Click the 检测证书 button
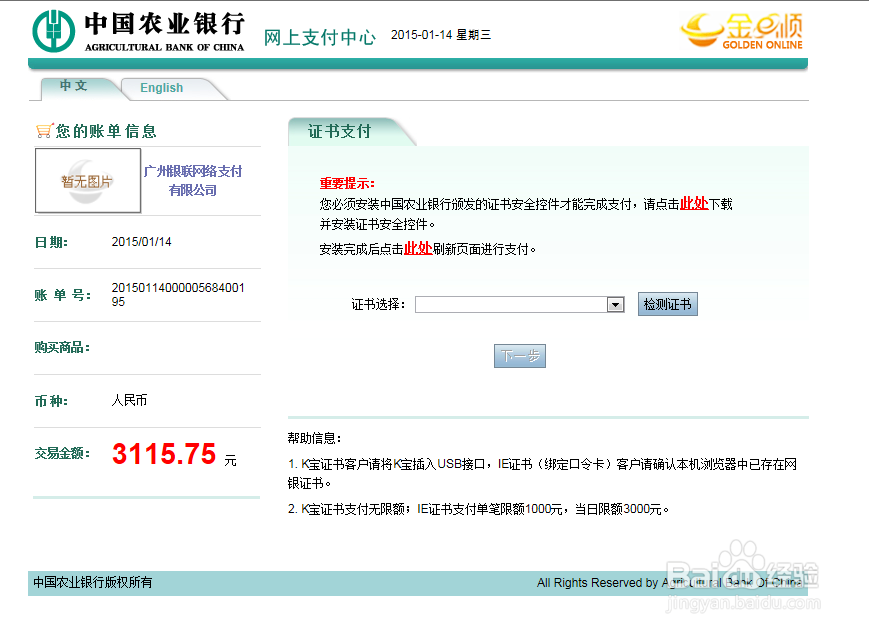The height and width of the screenshot is (633, 869). point(668,304)
